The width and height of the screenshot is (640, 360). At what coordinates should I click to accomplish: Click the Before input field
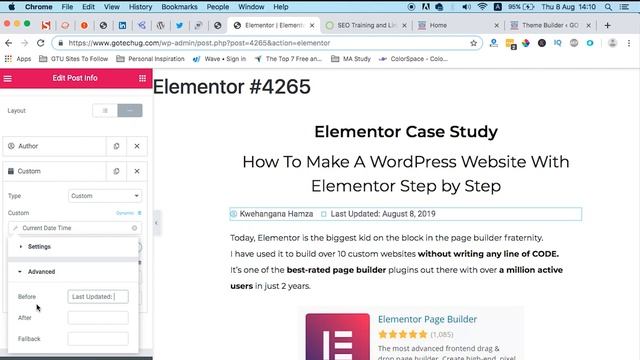click(x=98, y=297)
